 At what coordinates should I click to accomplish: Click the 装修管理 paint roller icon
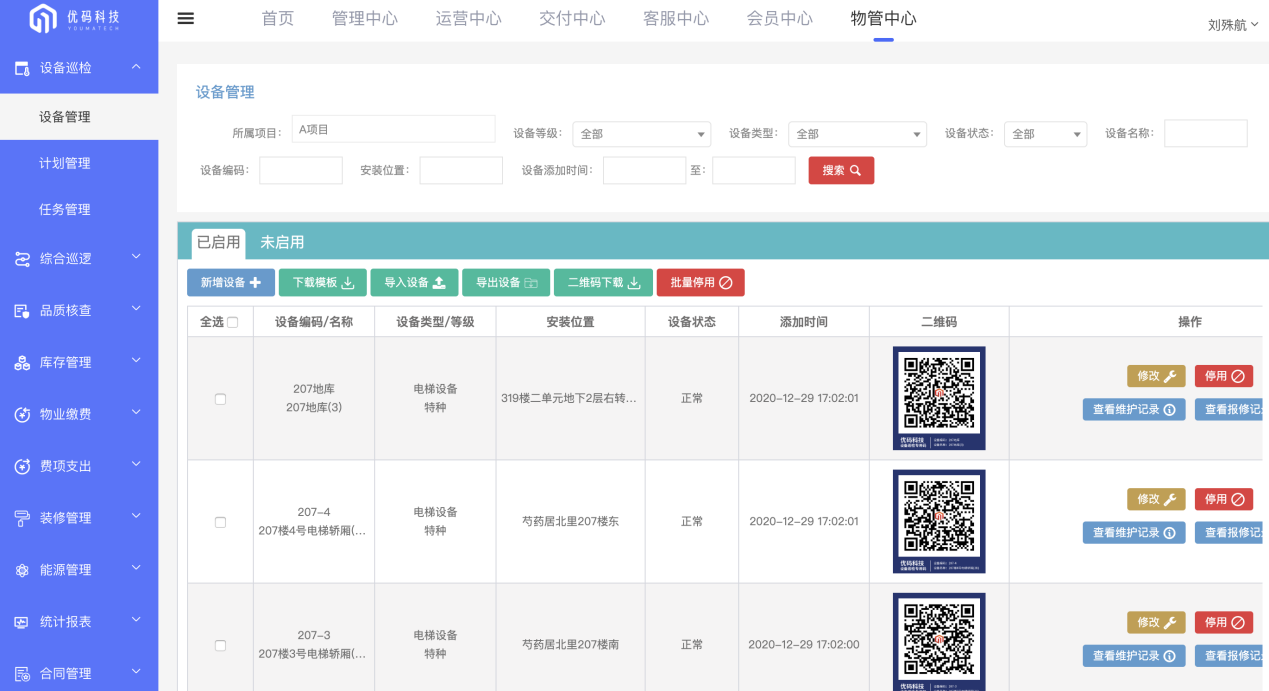point(22,518)
